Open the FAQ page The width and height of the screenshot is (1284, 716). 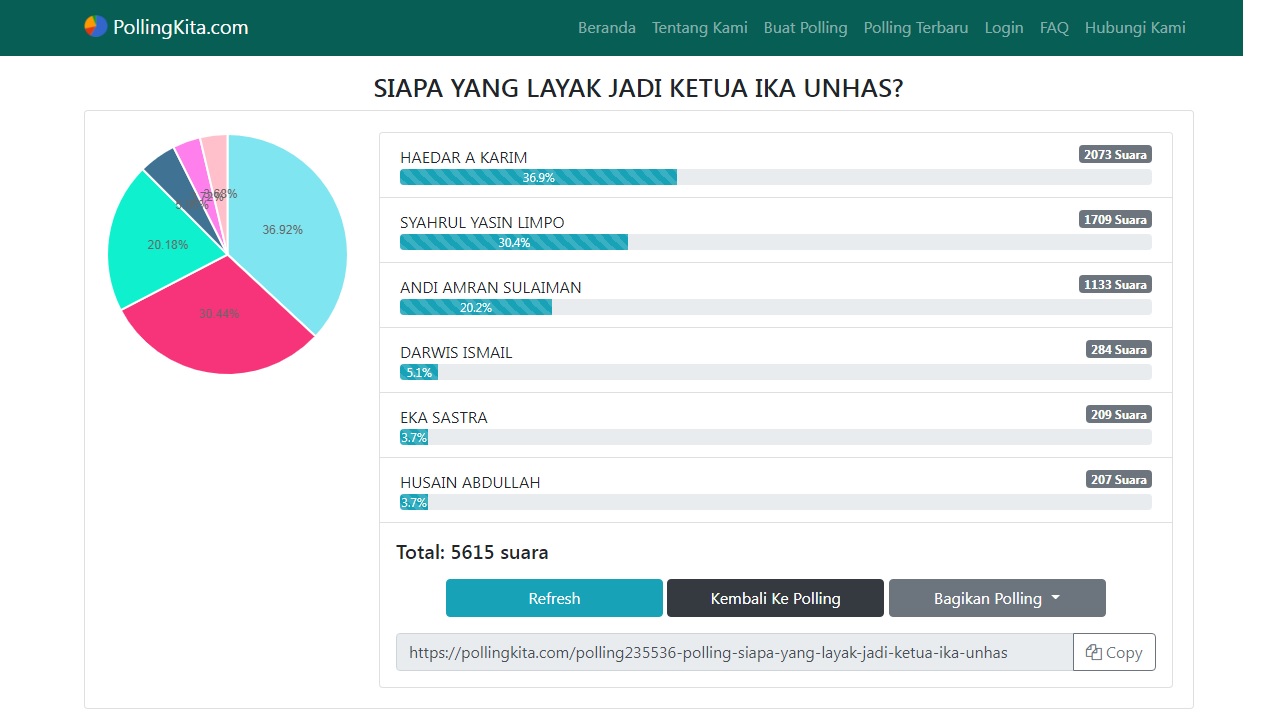pyautogui.click(x=1054, y=28)
